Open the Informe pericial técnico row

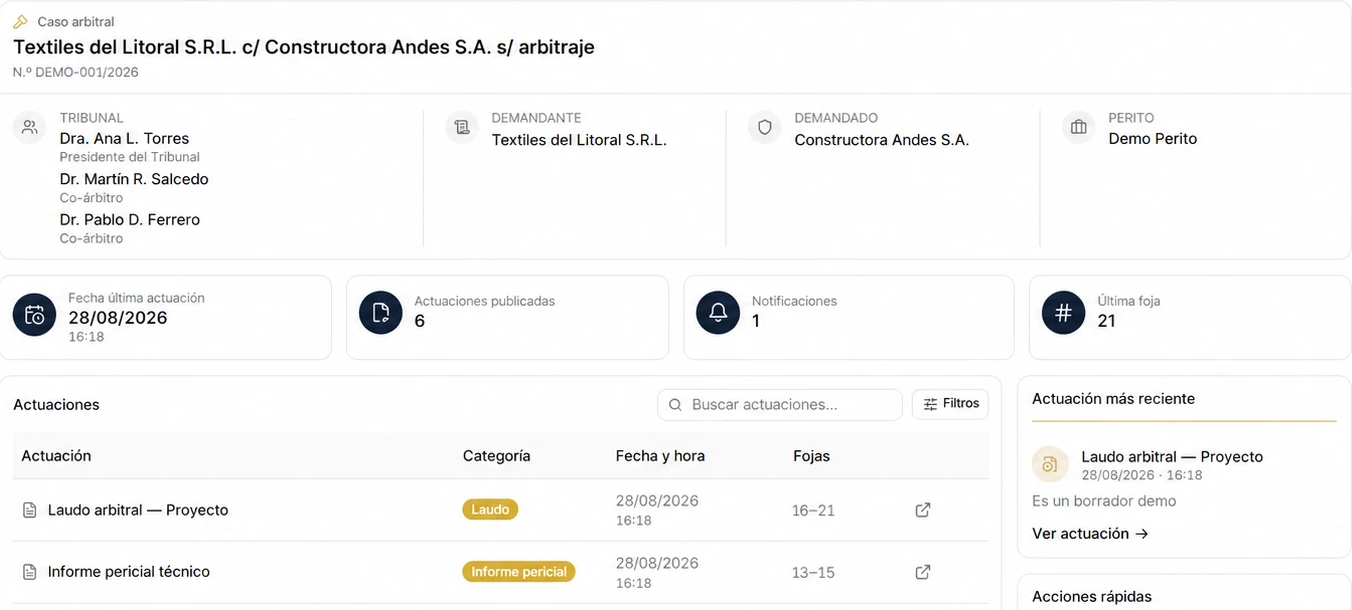pyautogui.click(x=500, y=572)
